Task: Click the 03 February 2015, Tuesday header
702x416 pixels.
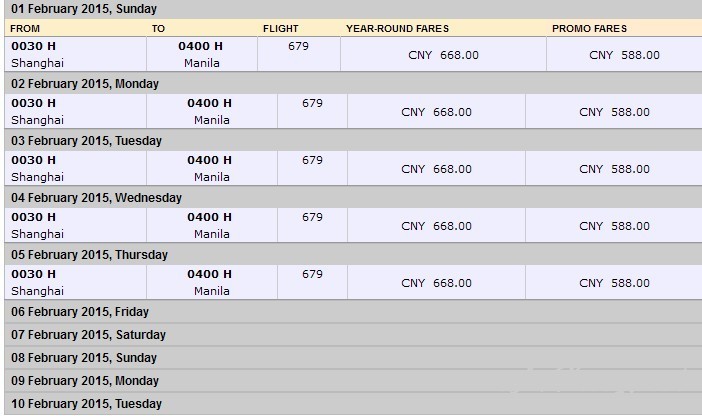Action: coord(353,140)
